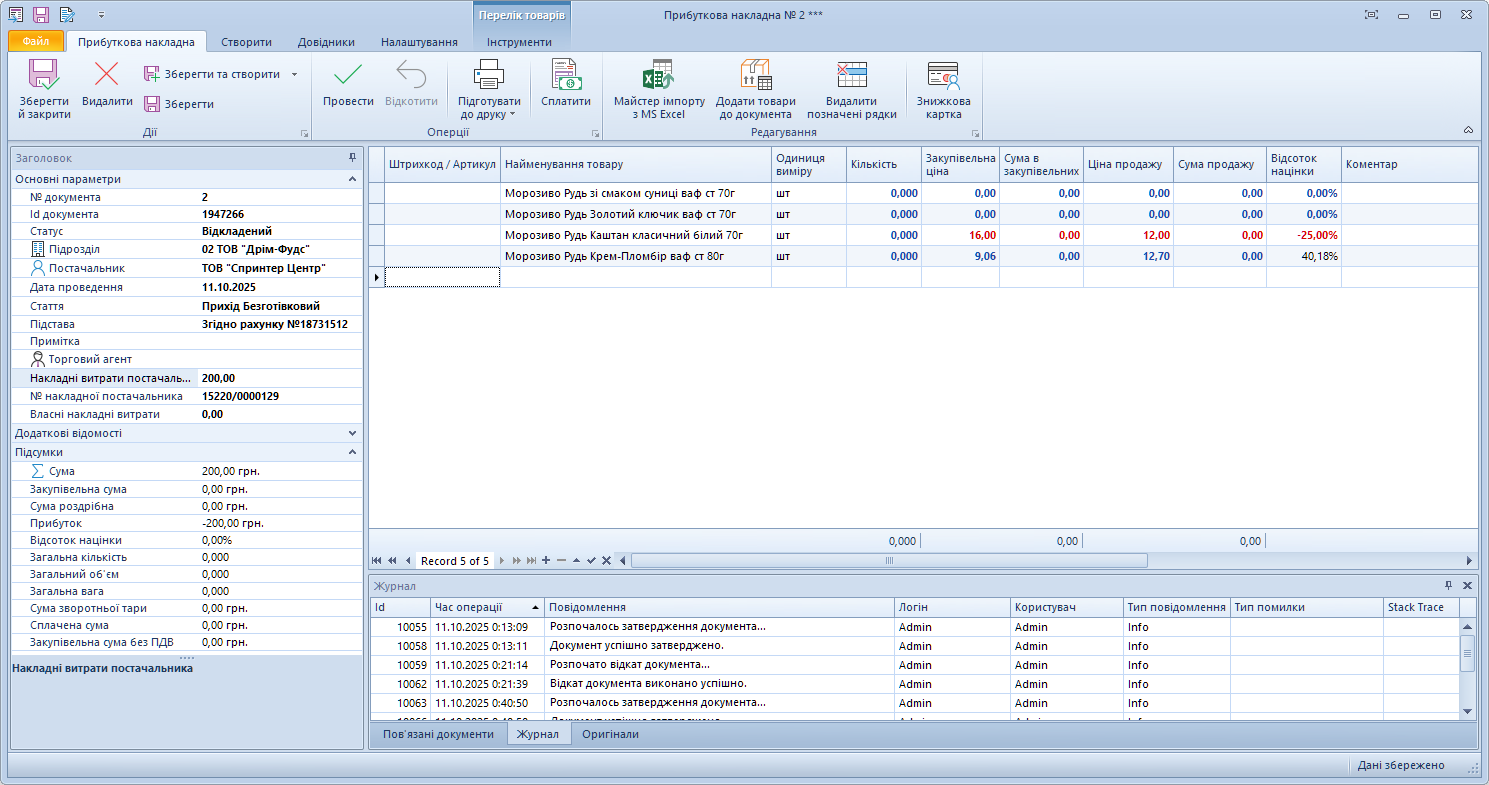This screenshot has height=785, width=1489.
Task: Click 'Додати товари до документа' icon
Action: tap(755, 76)
